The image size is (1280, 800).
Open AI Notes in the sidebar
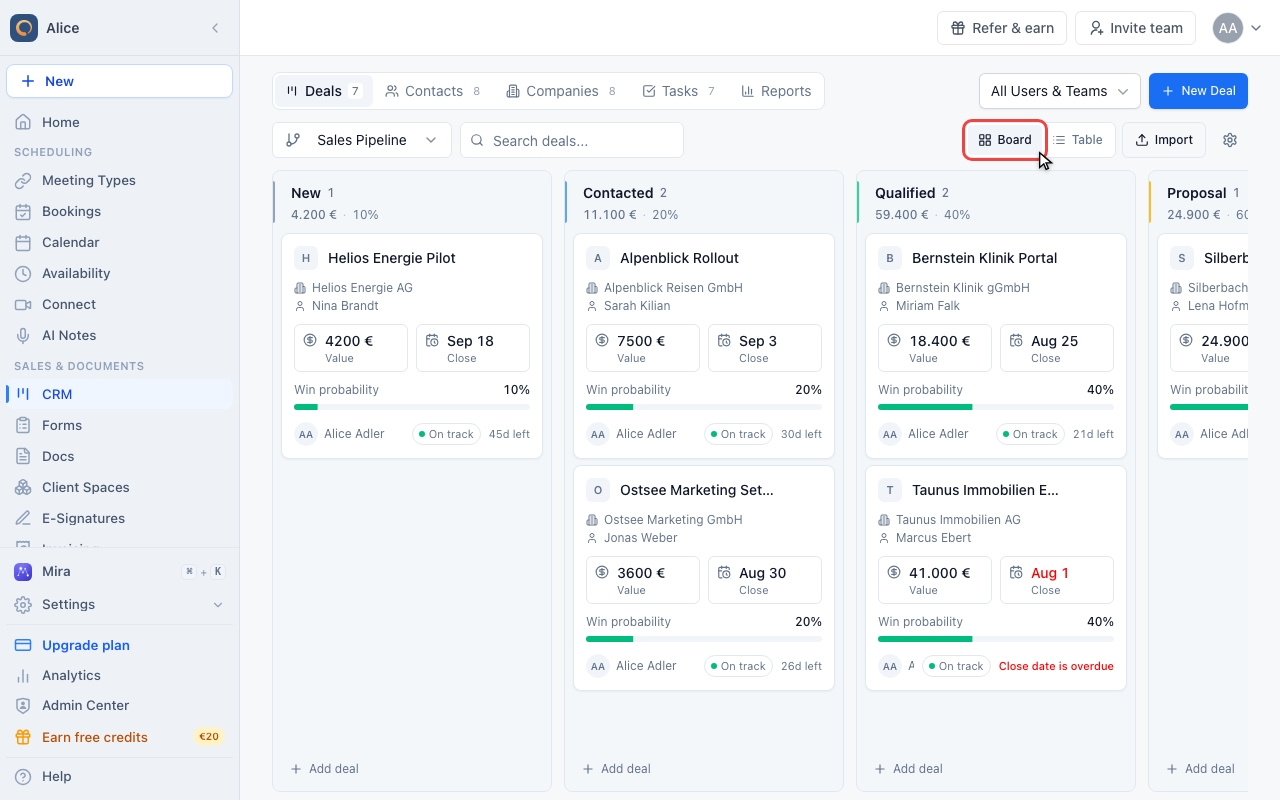click(x=120, y=335)
